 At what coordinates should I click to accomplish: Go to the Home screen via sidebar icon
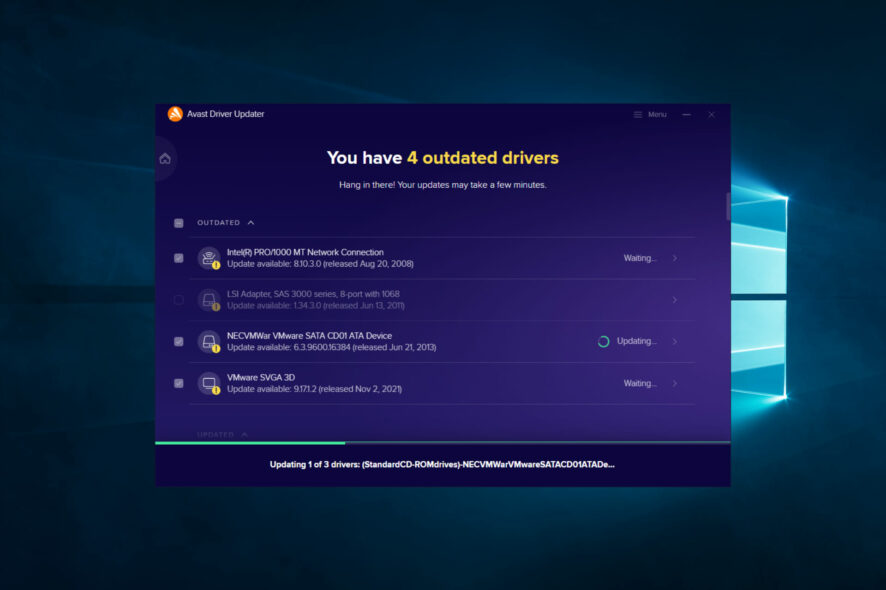coord(165,159)
